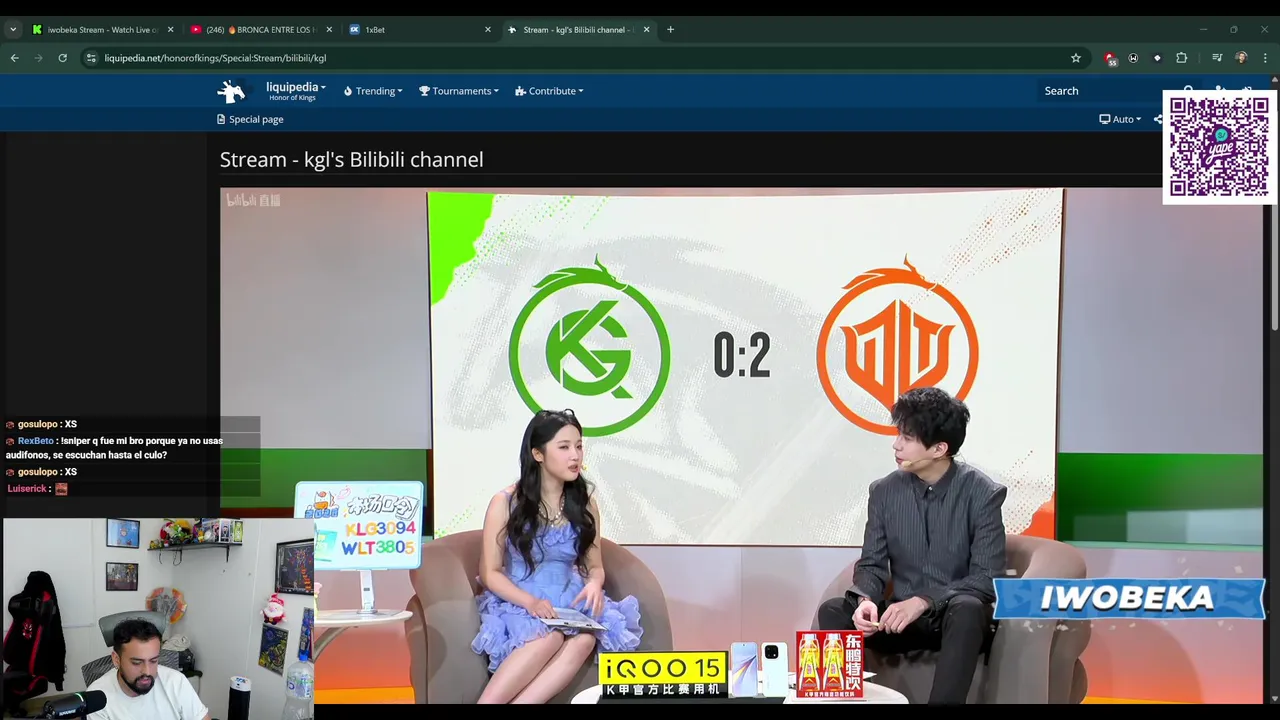
Task: Click the 1xBet favicon on its tab
Action: coord(354,30)
